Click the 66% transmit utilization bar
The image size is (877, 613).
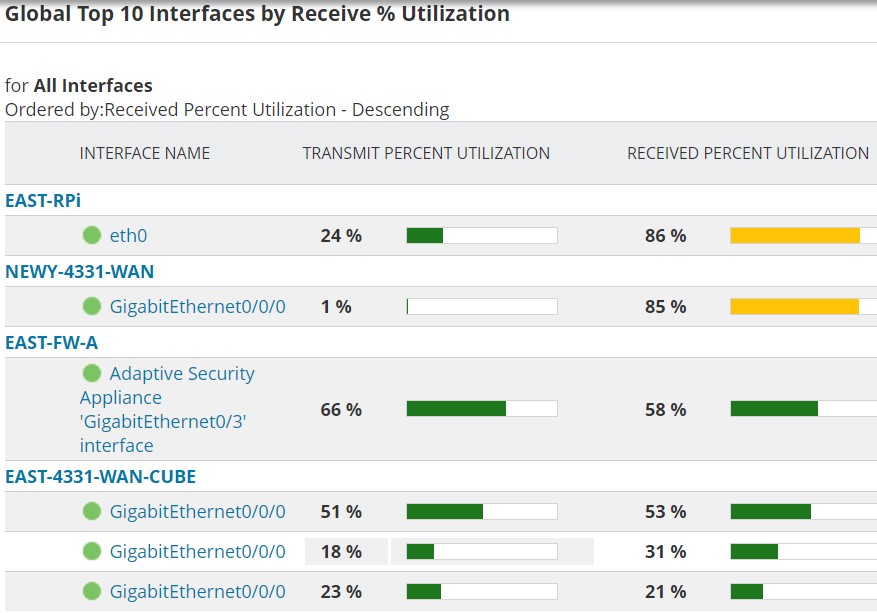point(481,409)
